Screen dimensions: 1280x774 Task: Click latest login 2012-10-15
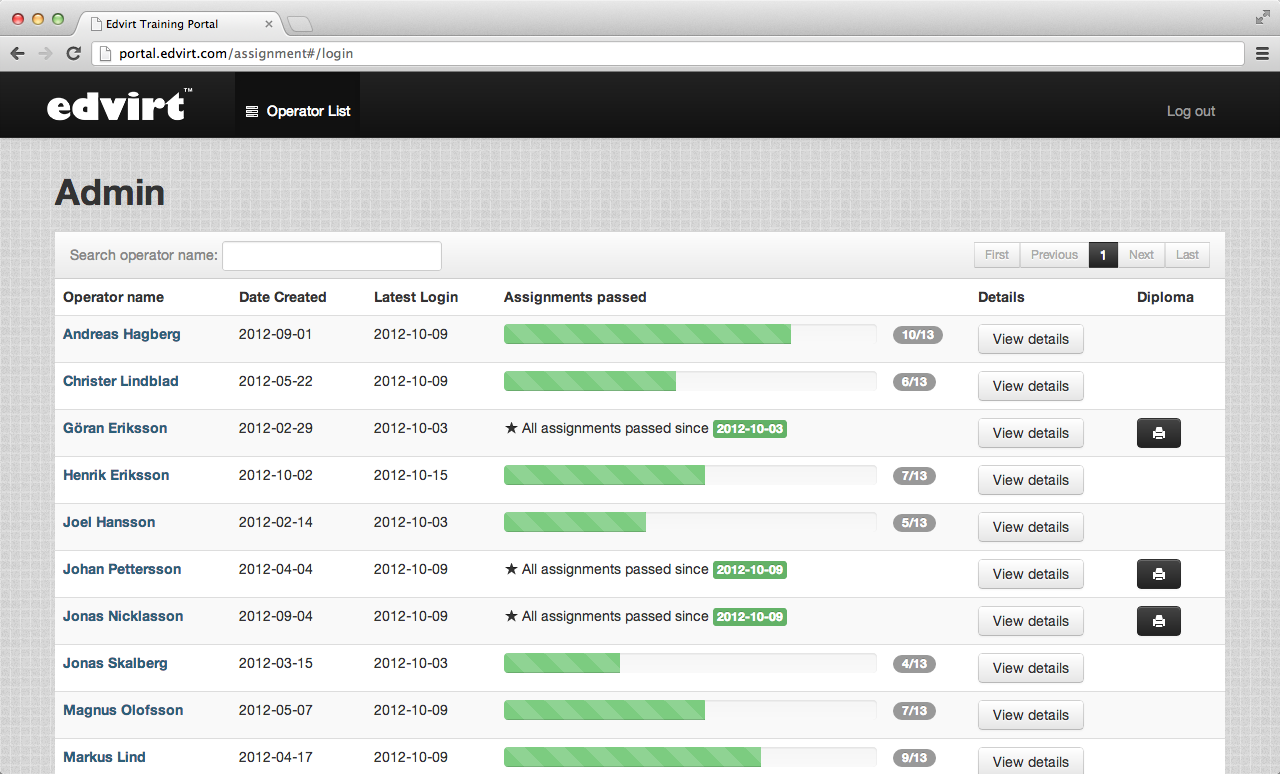[x=411, y=475]
